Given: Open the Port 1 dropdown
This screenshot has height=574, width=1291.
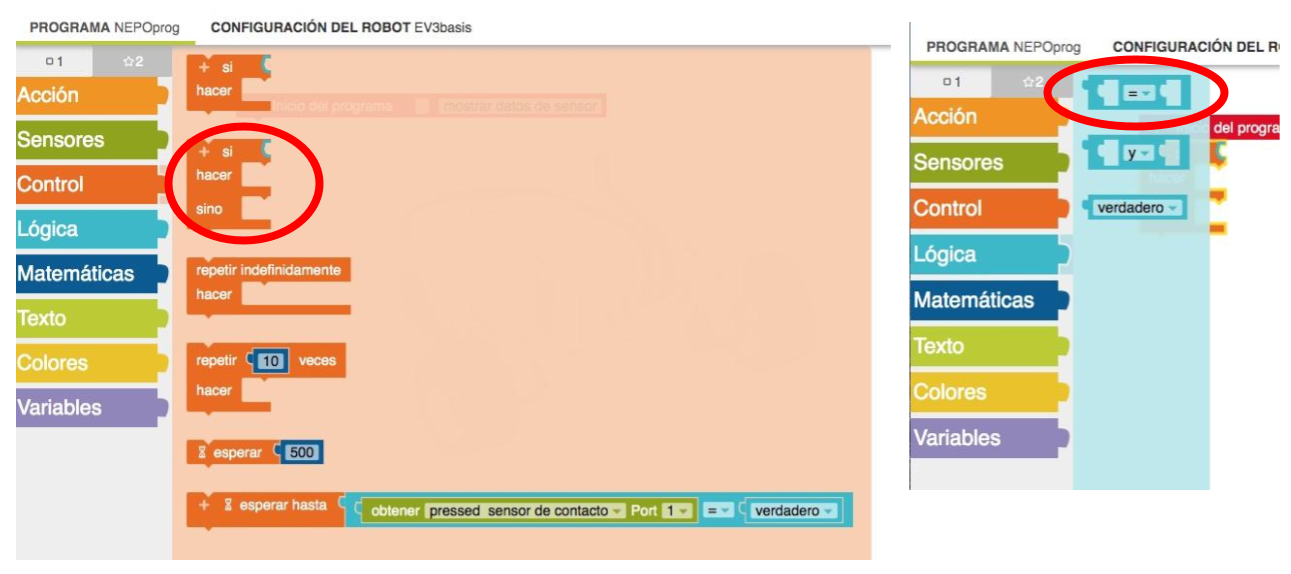Looking at the screenshot, I should coord(676,511).
